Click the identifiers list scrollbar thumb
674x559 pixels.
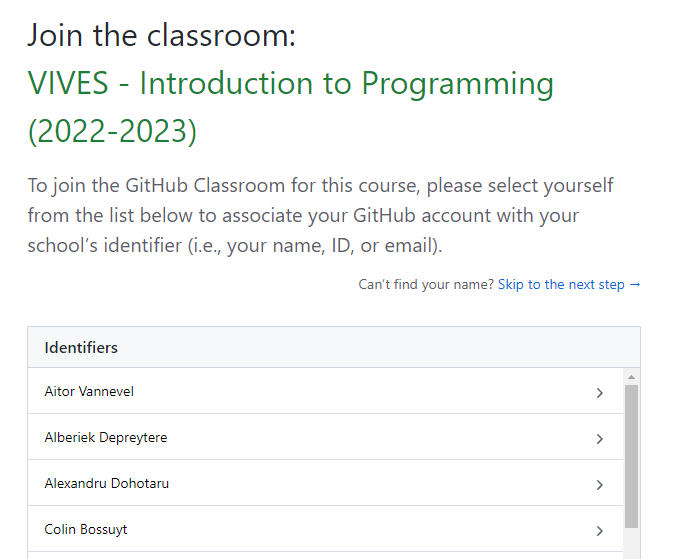pos(631,456)
